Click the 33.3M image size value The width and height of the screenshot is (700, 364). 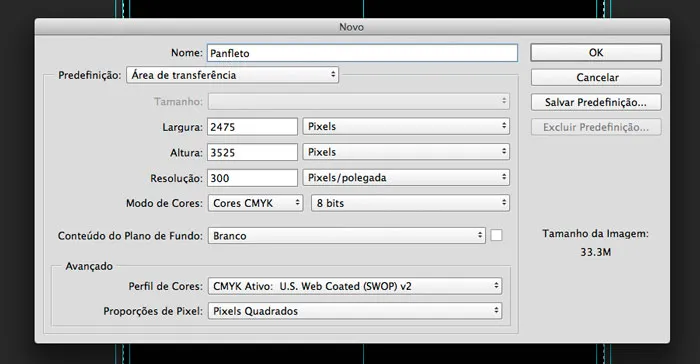point(596,252)
